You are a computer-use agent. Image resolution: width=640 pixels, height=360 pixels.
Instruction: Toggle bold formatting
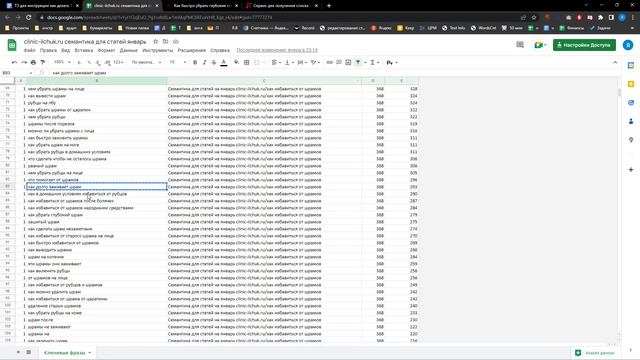coord(195,62)
